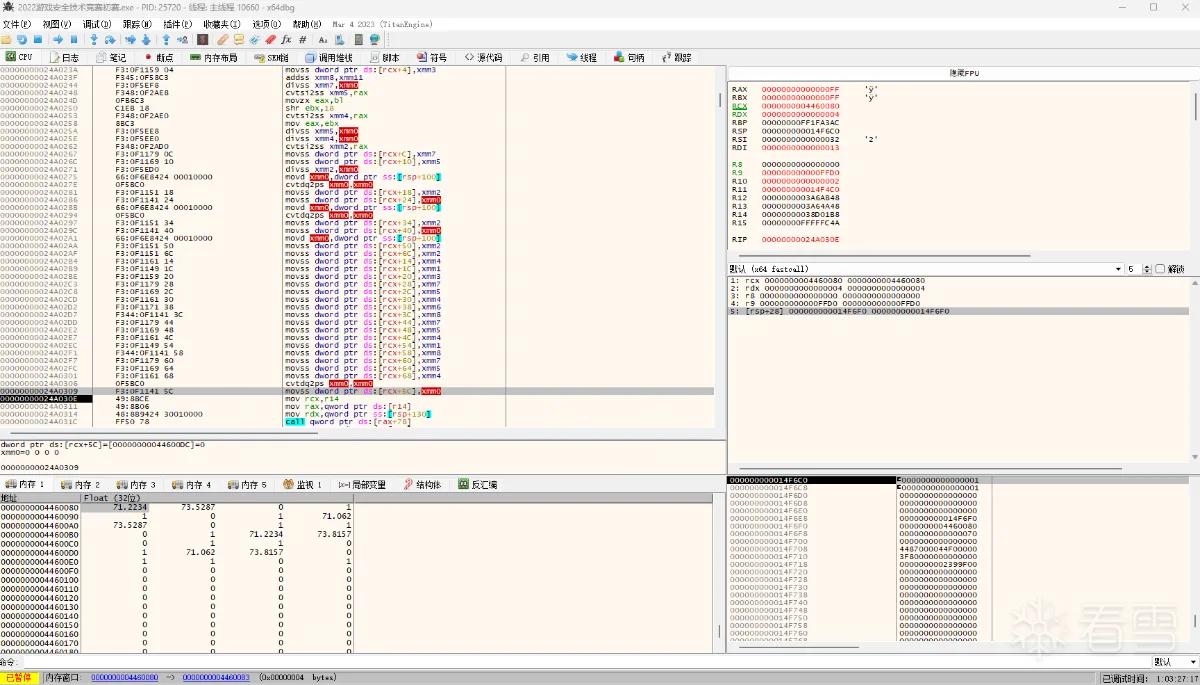Toggle the 解锁 checkbox in the arguments panel
Viewport: 1200px width, 685px height.
1161,269
